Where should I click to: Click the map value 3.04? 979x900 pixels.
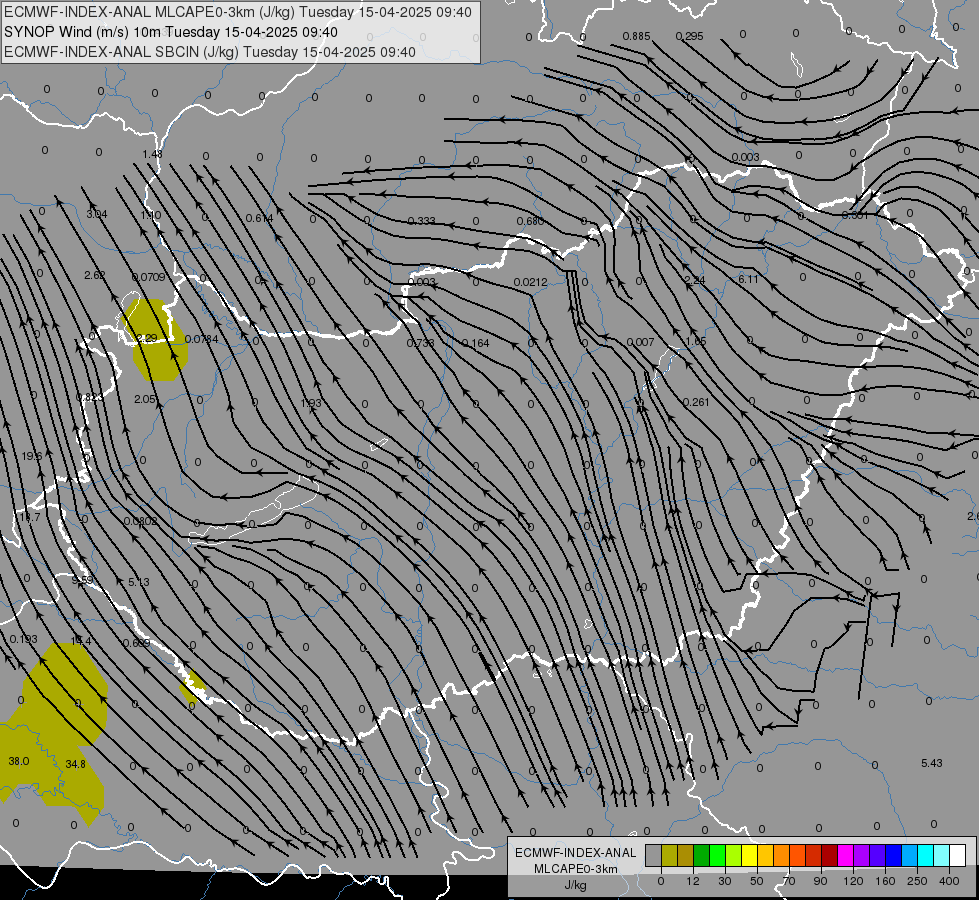tap(96, 214)
